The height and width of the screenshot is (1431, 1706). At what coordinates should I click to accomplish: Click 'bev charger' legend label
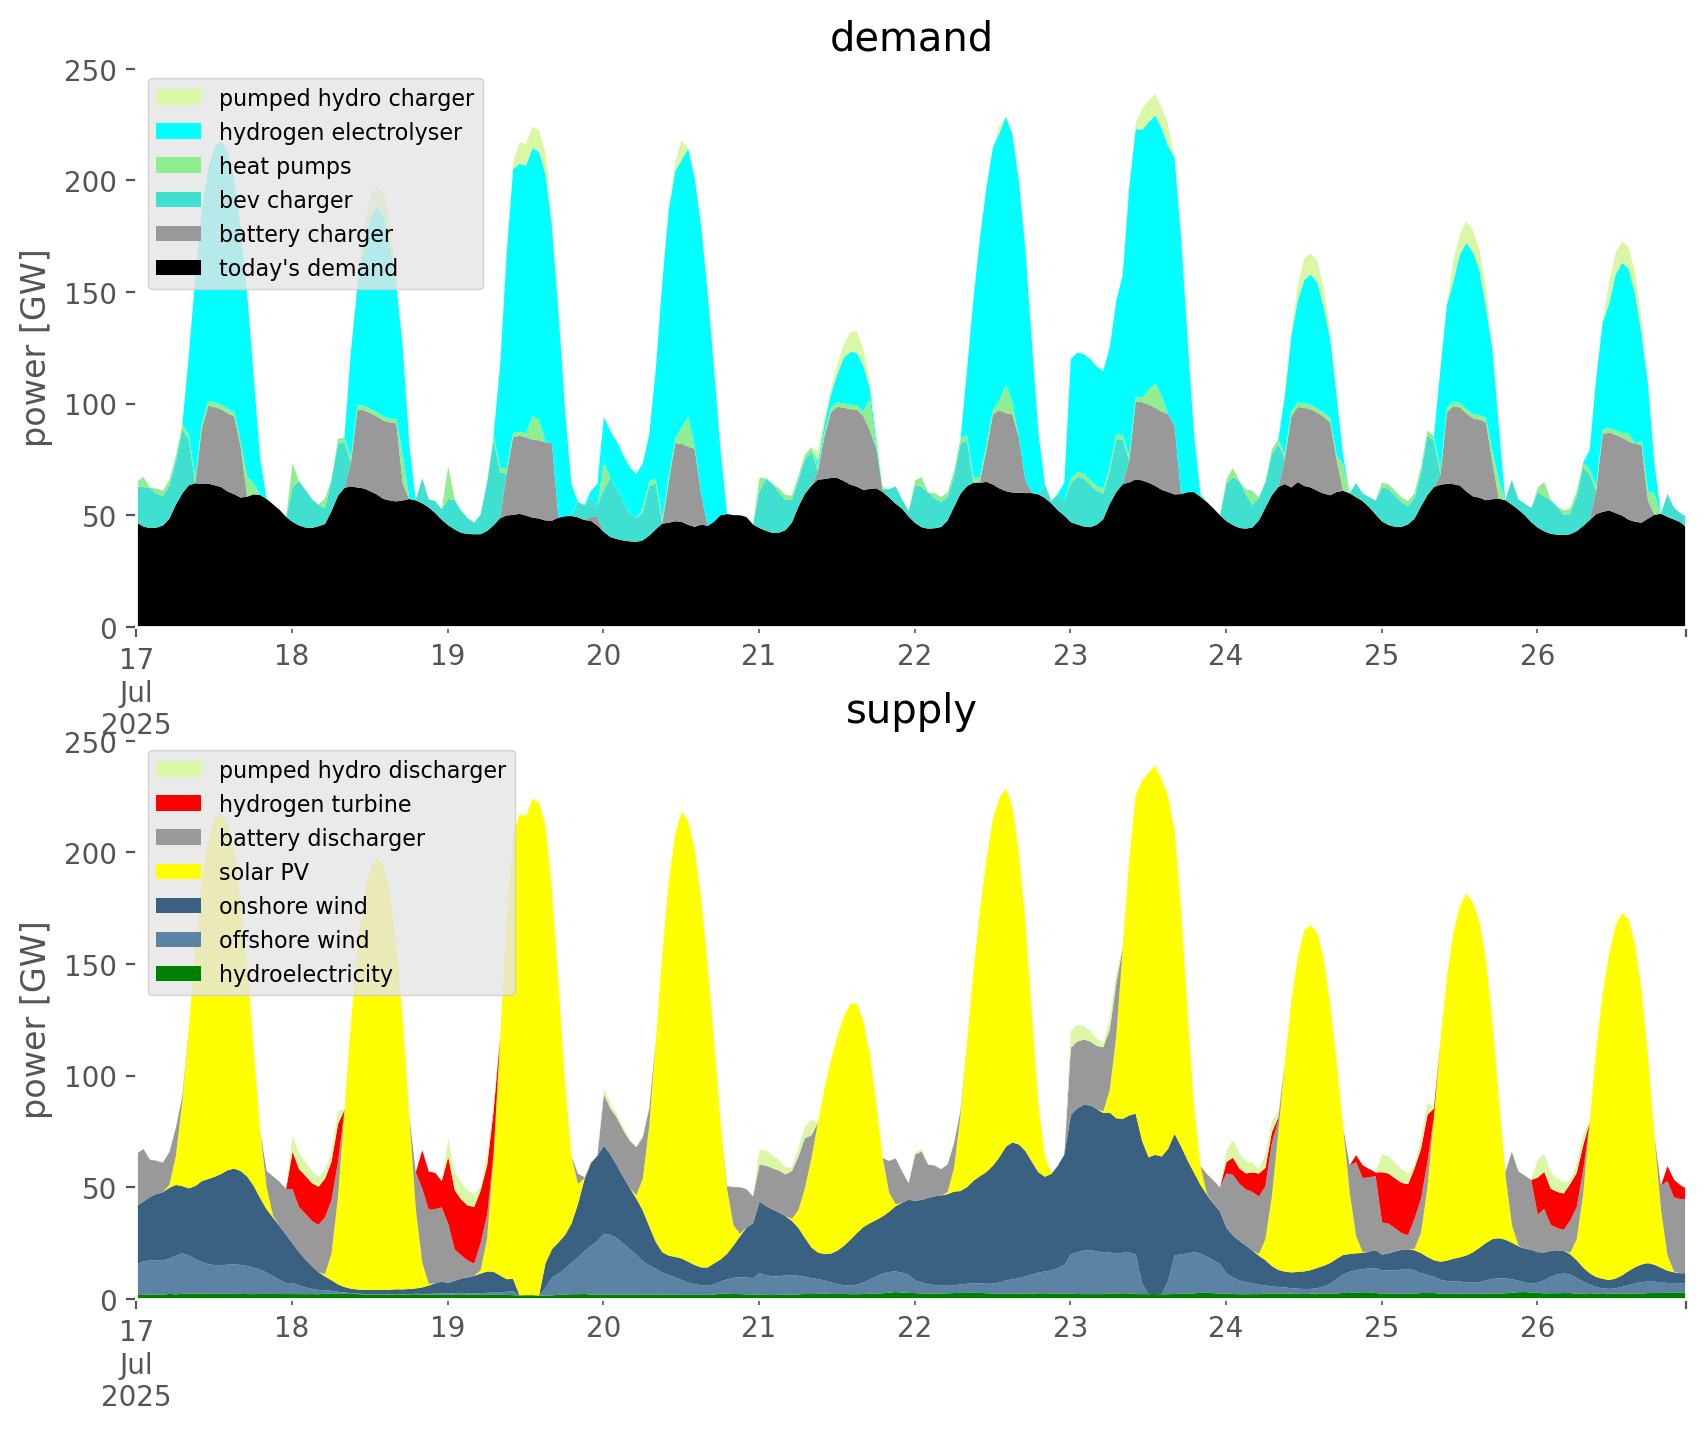click(x=286, y=201)
